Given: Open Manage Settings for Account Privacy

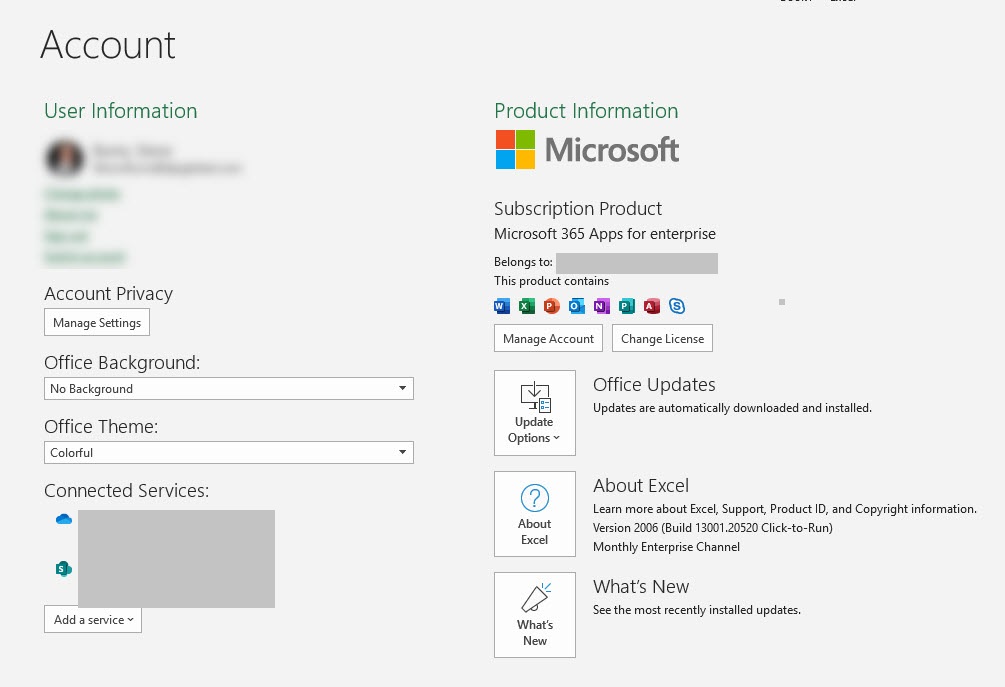Looking at the screenshot, I should [97, 322].
